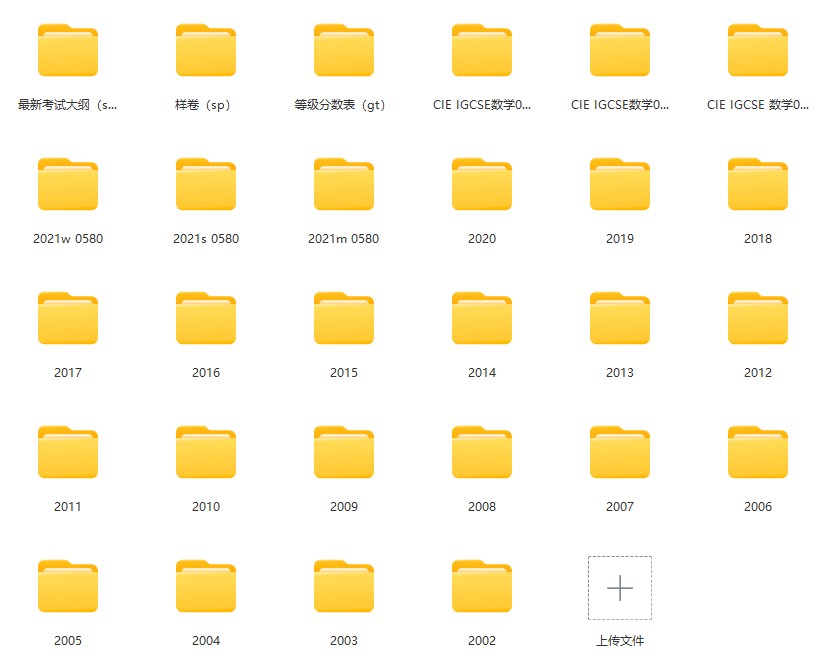Click the 2002 folder icon
Screen dimensions: 832x670
482,586
